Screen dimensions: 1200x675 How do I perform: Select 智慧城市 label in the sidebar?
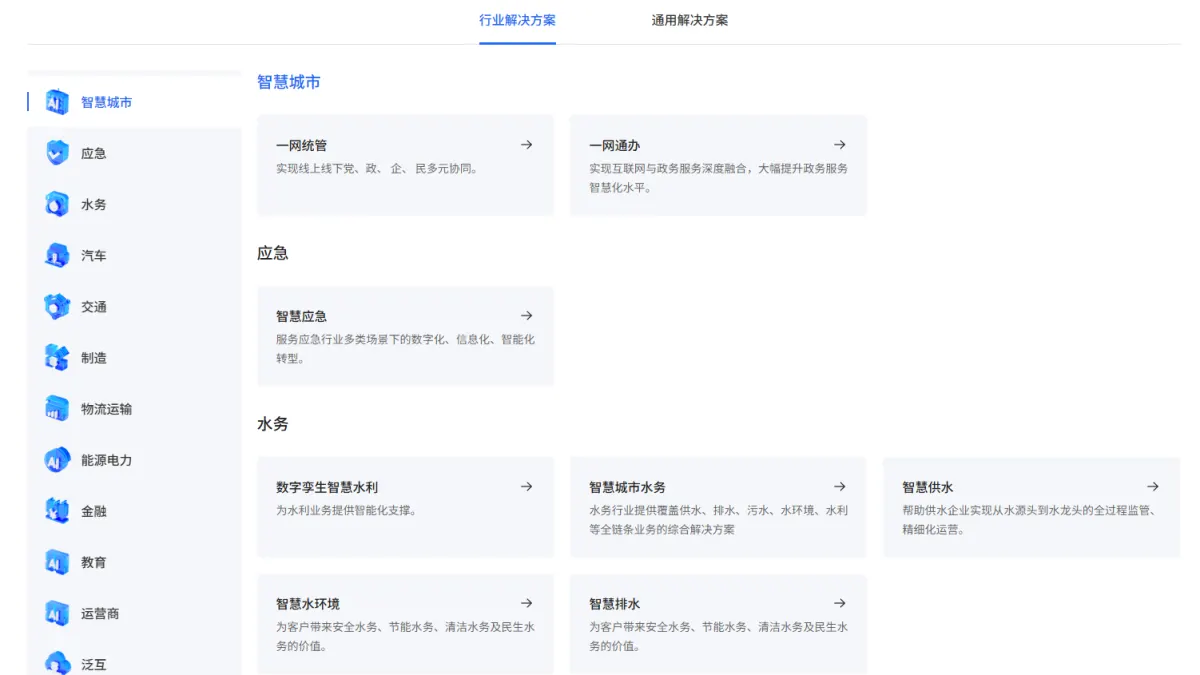point(107,102)
